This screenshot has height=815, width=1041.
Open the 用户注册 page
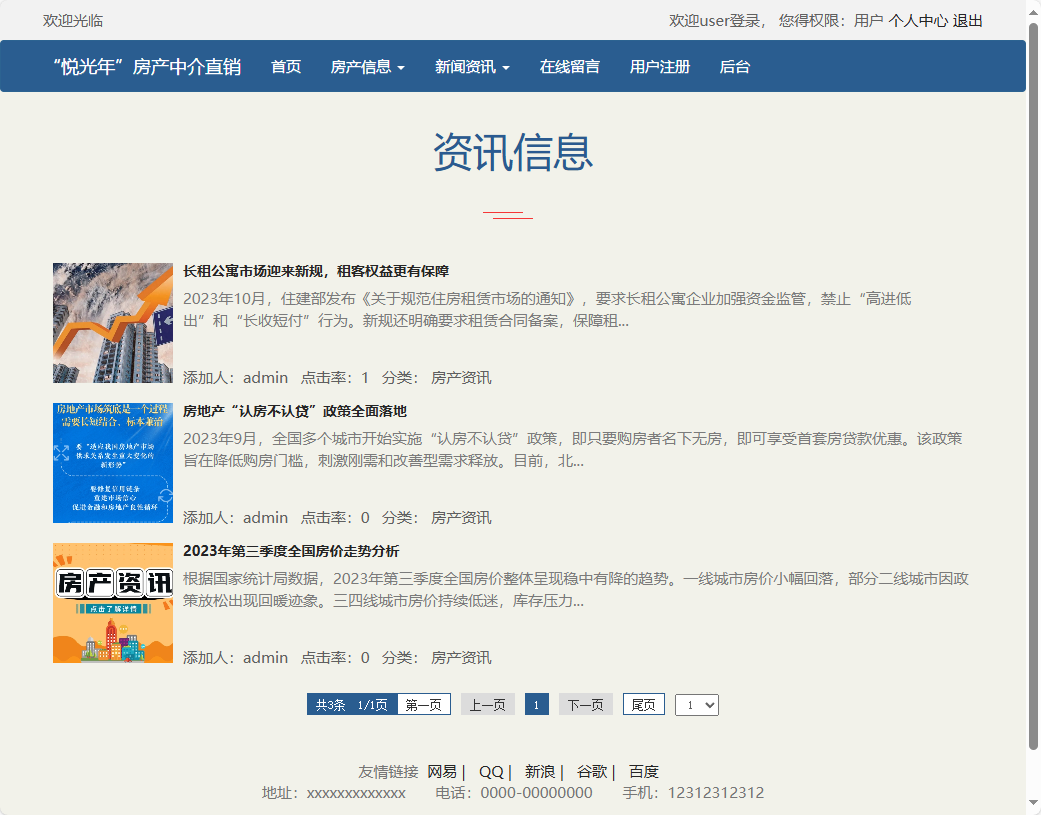point(659,67)
